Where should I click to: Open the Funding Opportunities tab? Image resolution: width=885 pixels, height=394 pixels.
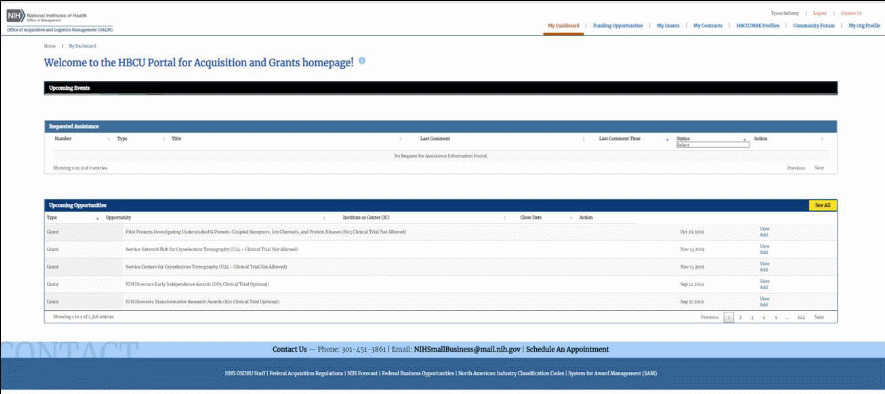pyautogui.click(x=617, y=25)
